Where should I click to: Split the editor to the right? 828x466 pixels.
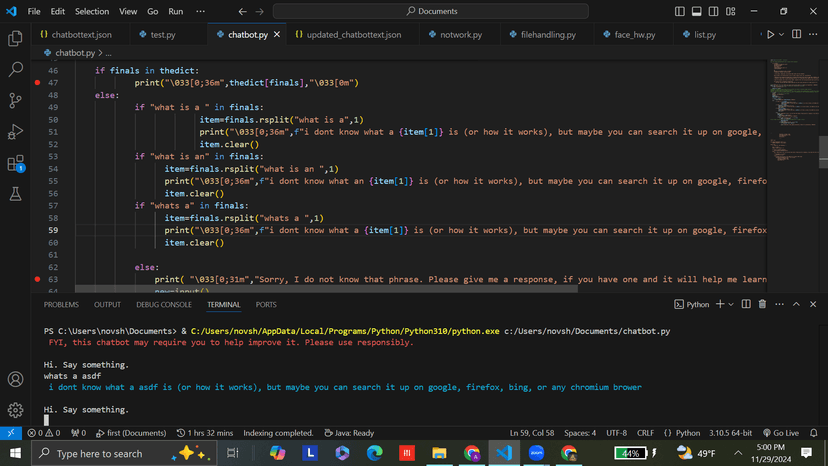[x=797, y=35]
